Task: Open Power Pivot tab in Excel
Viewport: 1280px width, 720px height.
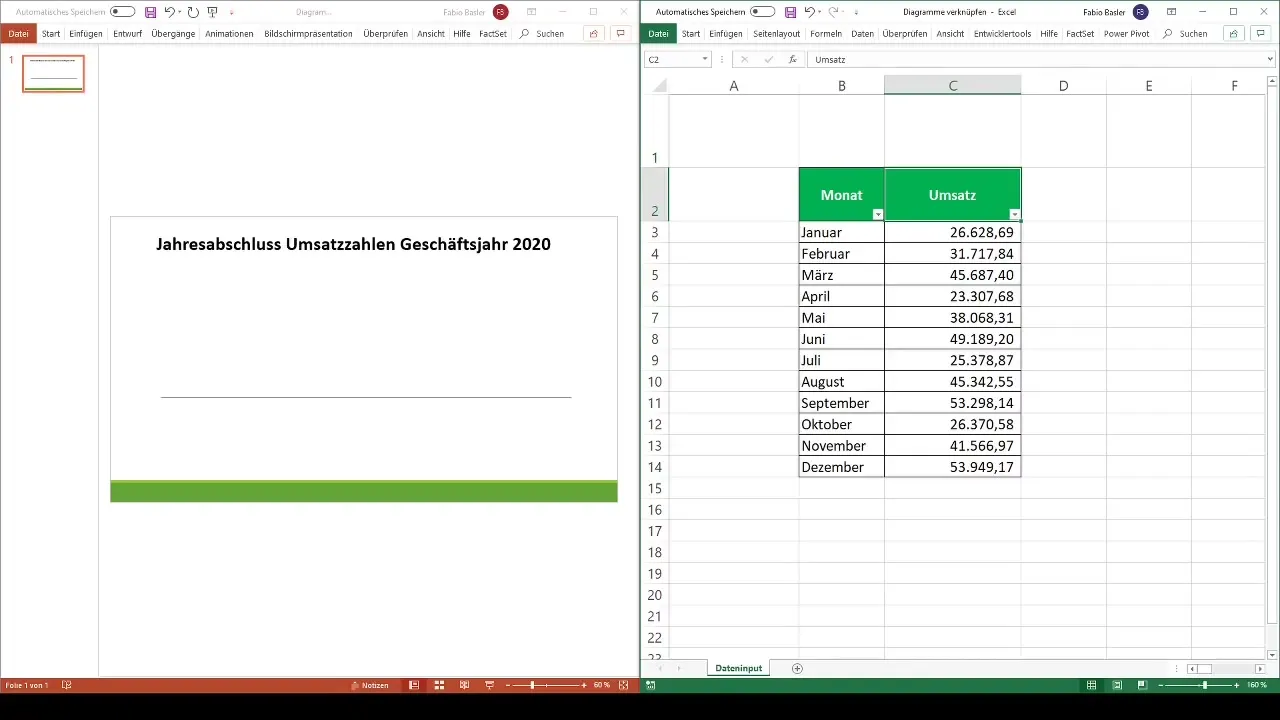Action: (1127, 33)
